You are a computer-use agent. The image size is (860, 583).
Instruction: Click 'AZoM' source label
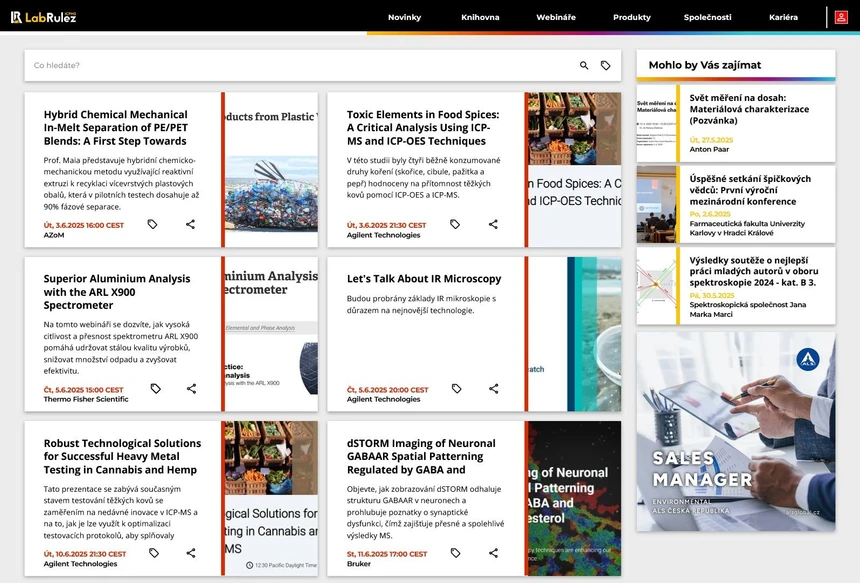click(x=54, y=235)
